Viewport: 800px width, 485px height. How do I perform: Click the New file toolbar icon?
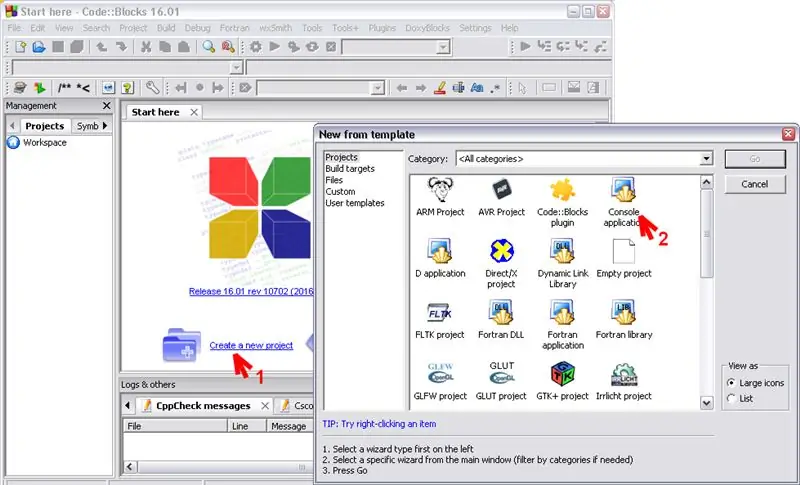(20, 47)
